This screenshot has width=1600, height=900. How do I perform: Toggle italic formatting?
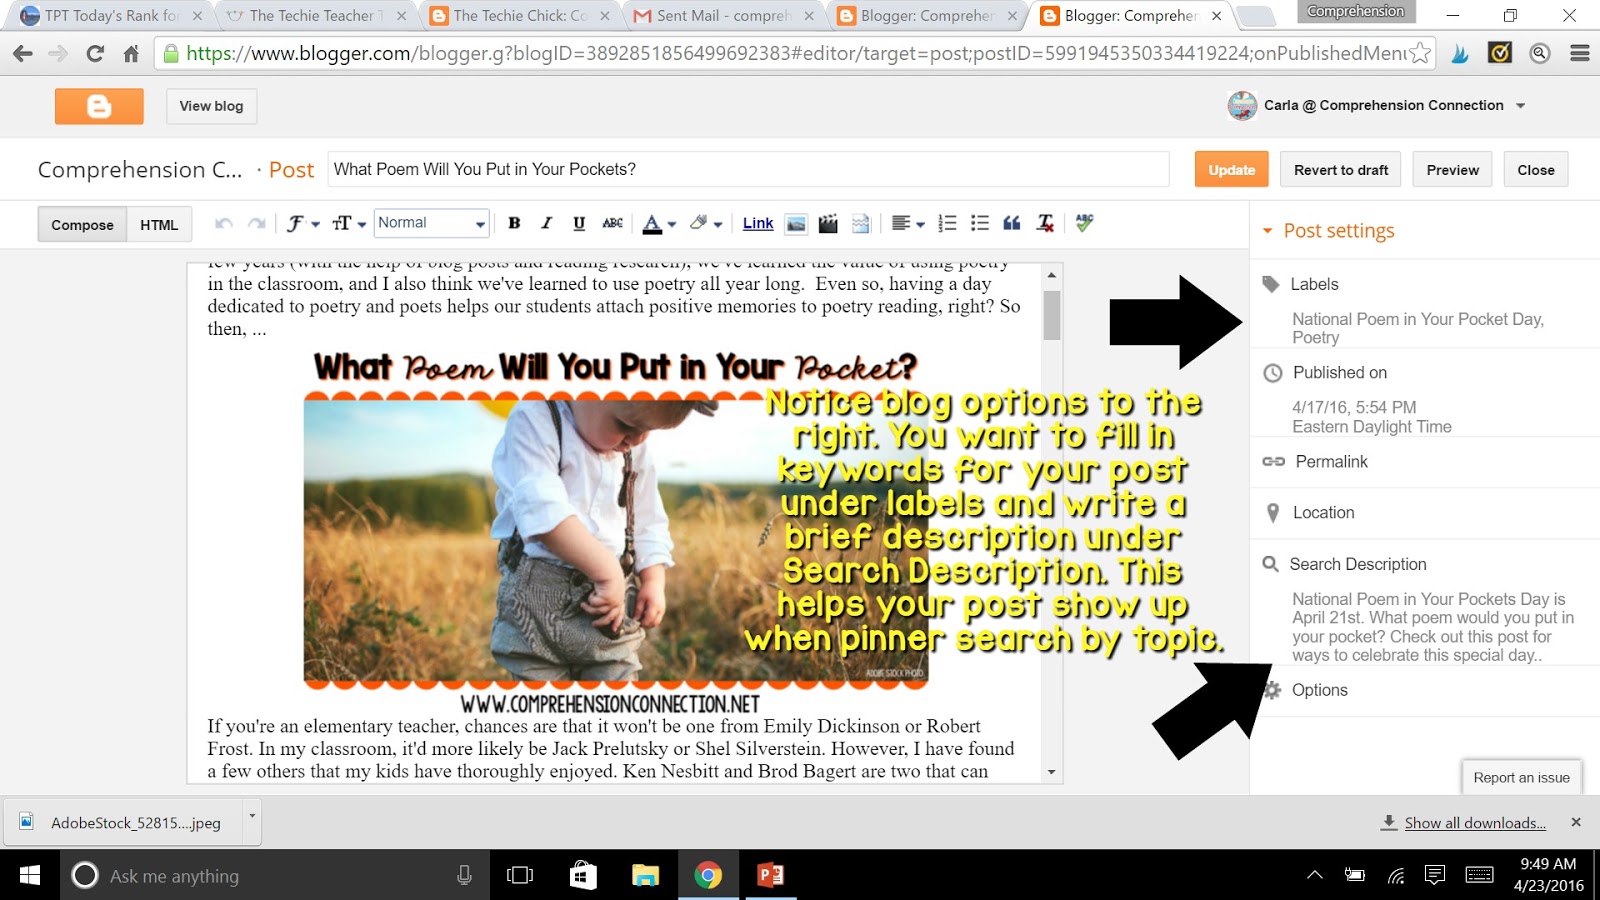pyautogui.click(x=546, y=223)
